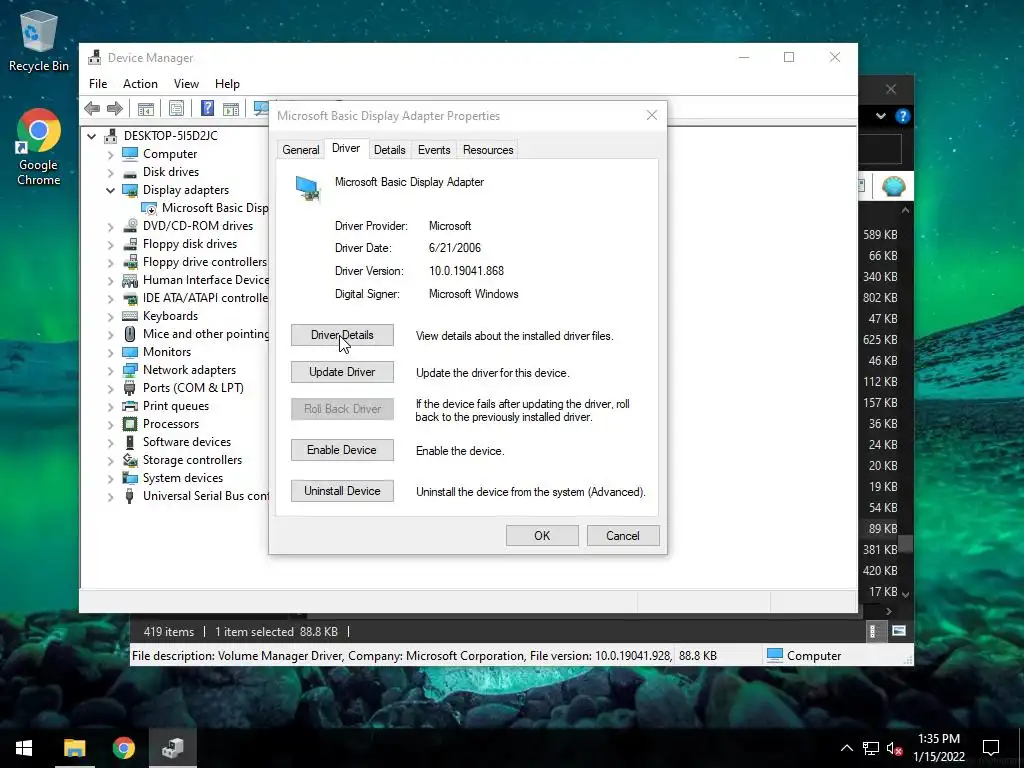Click the Driver Details button
The image size is (1024, 768).
click(342, 335)
